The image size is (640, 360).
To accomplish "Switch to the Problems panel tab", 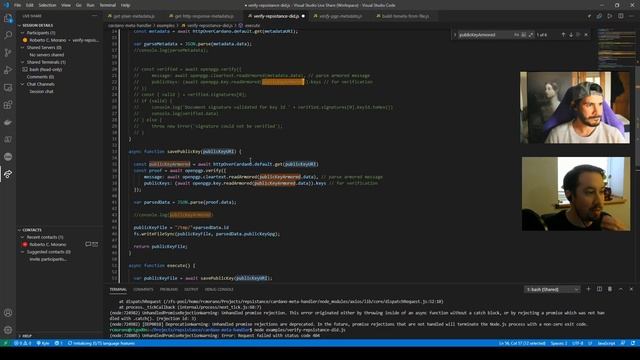I will click(x=169, y=289).
